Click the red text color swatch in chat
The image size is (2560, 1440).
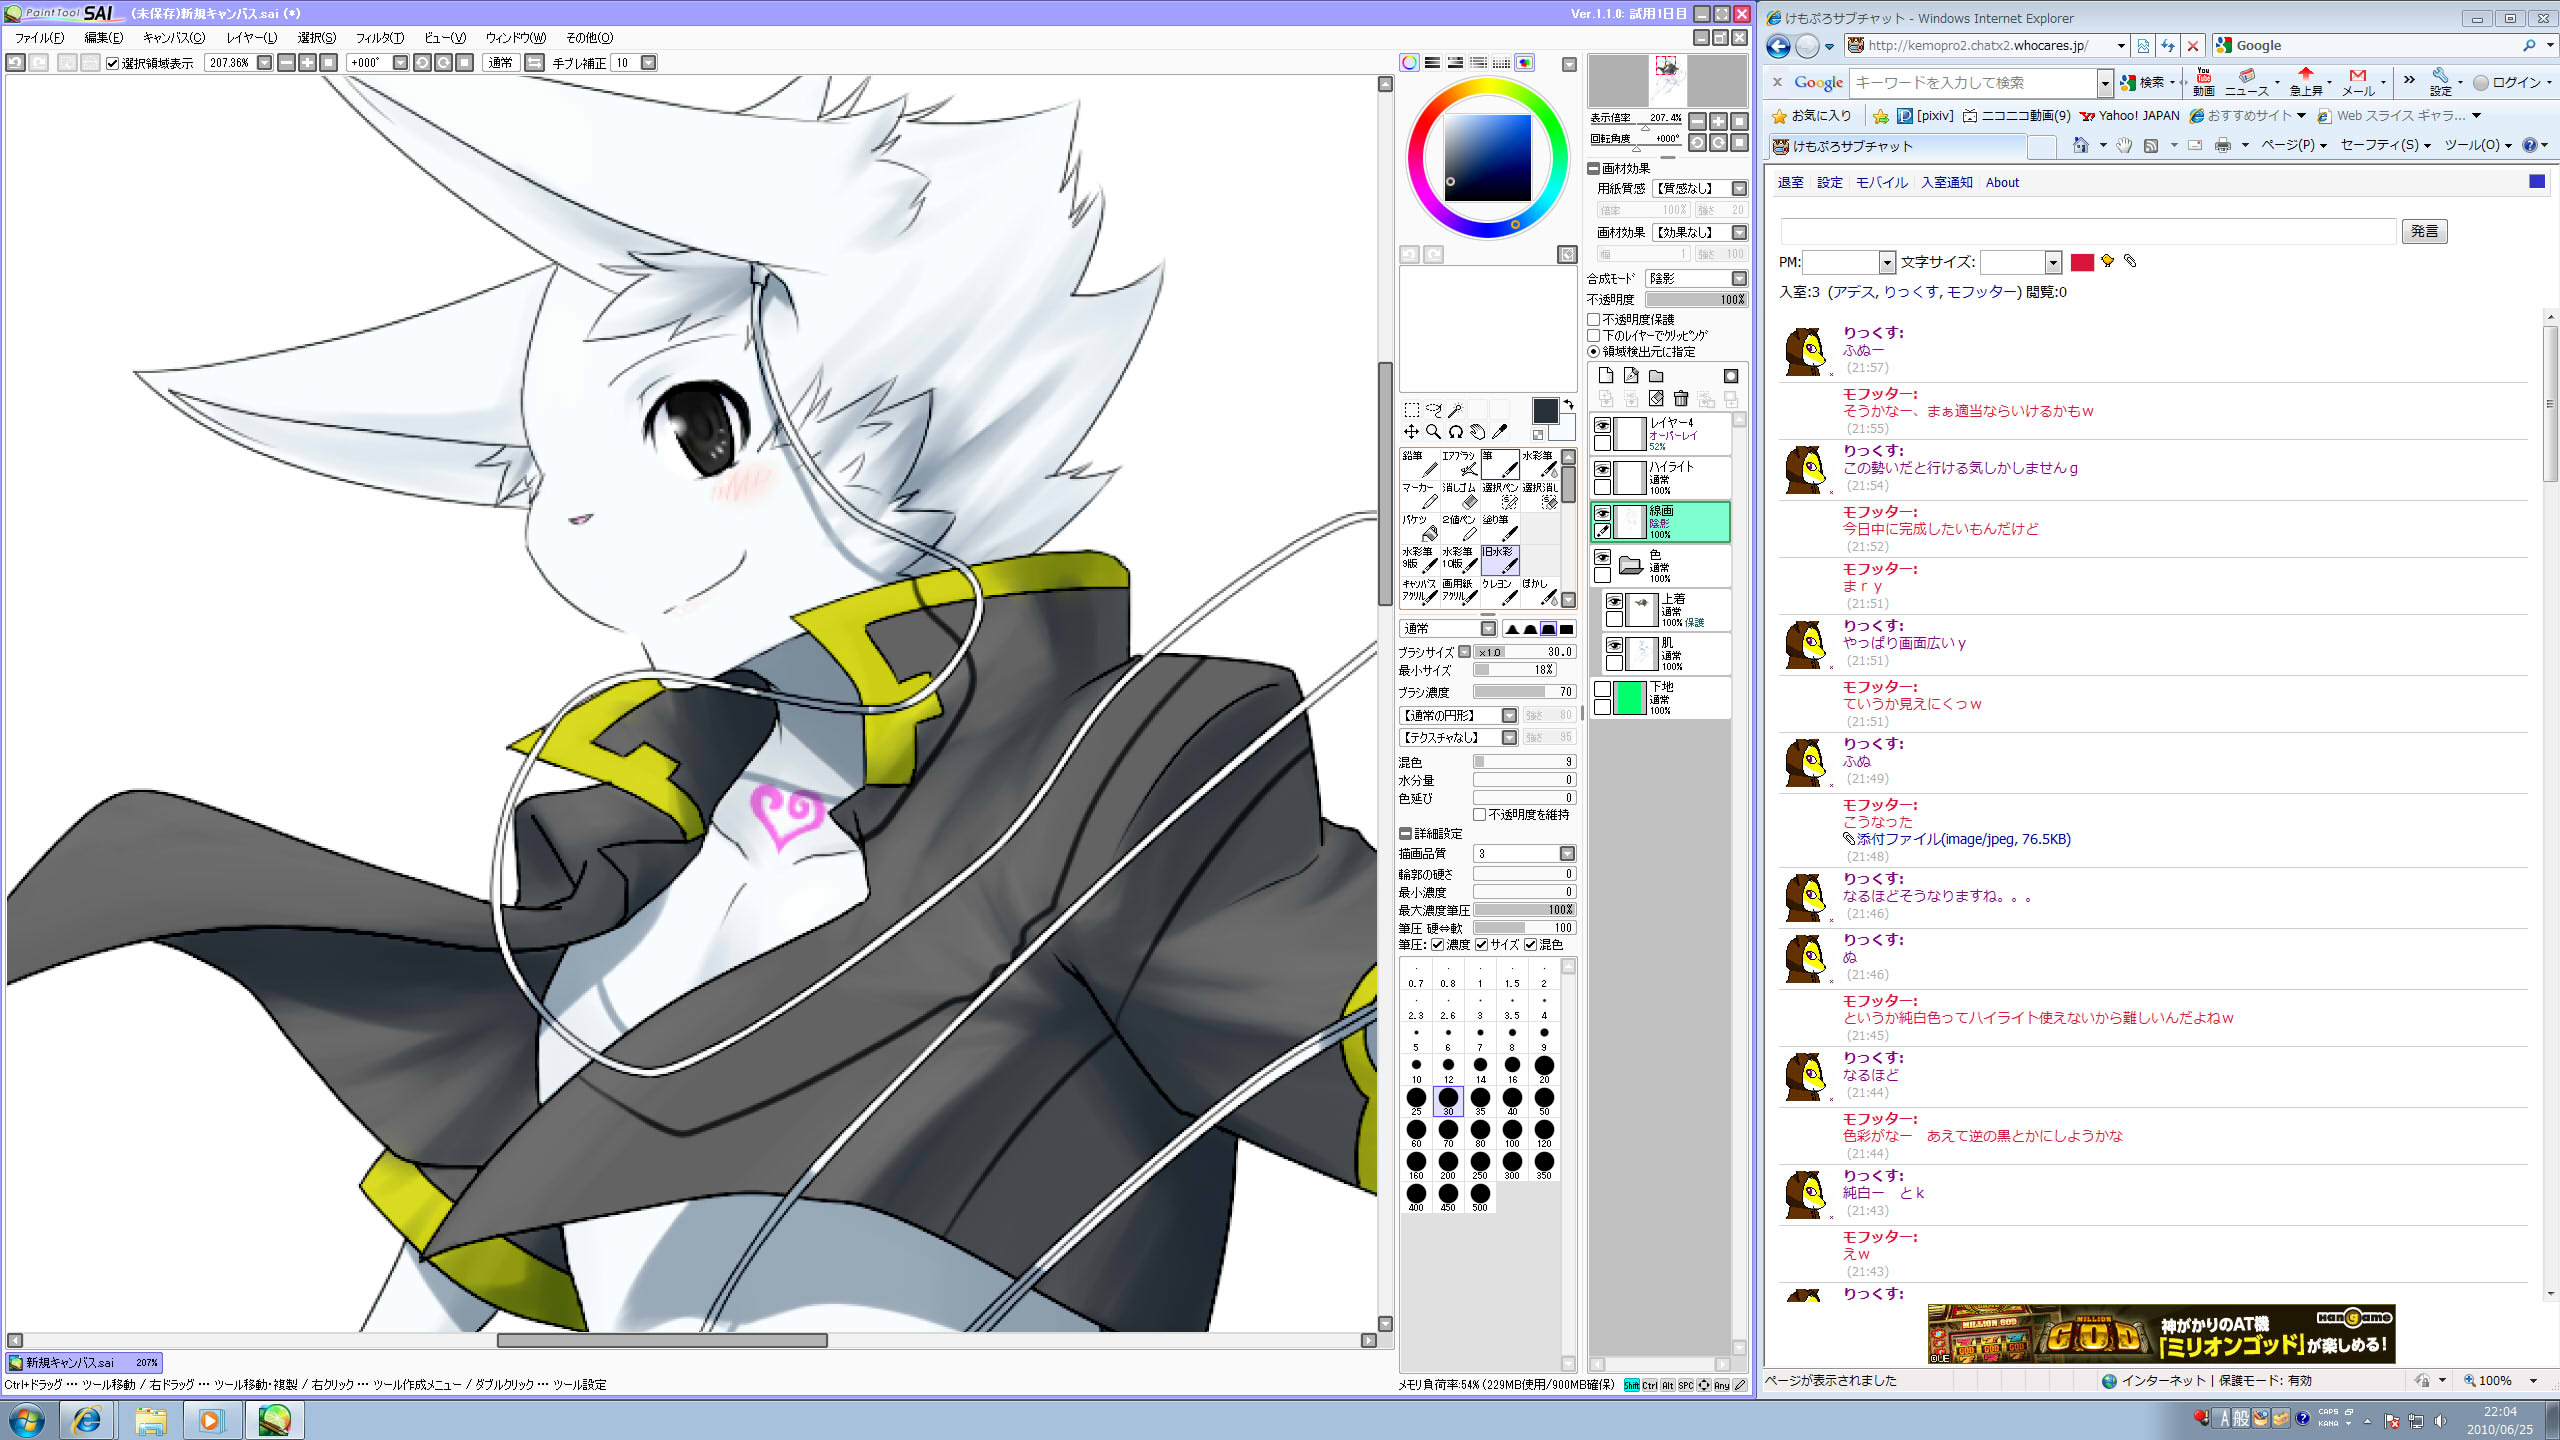pos(2082,263)
